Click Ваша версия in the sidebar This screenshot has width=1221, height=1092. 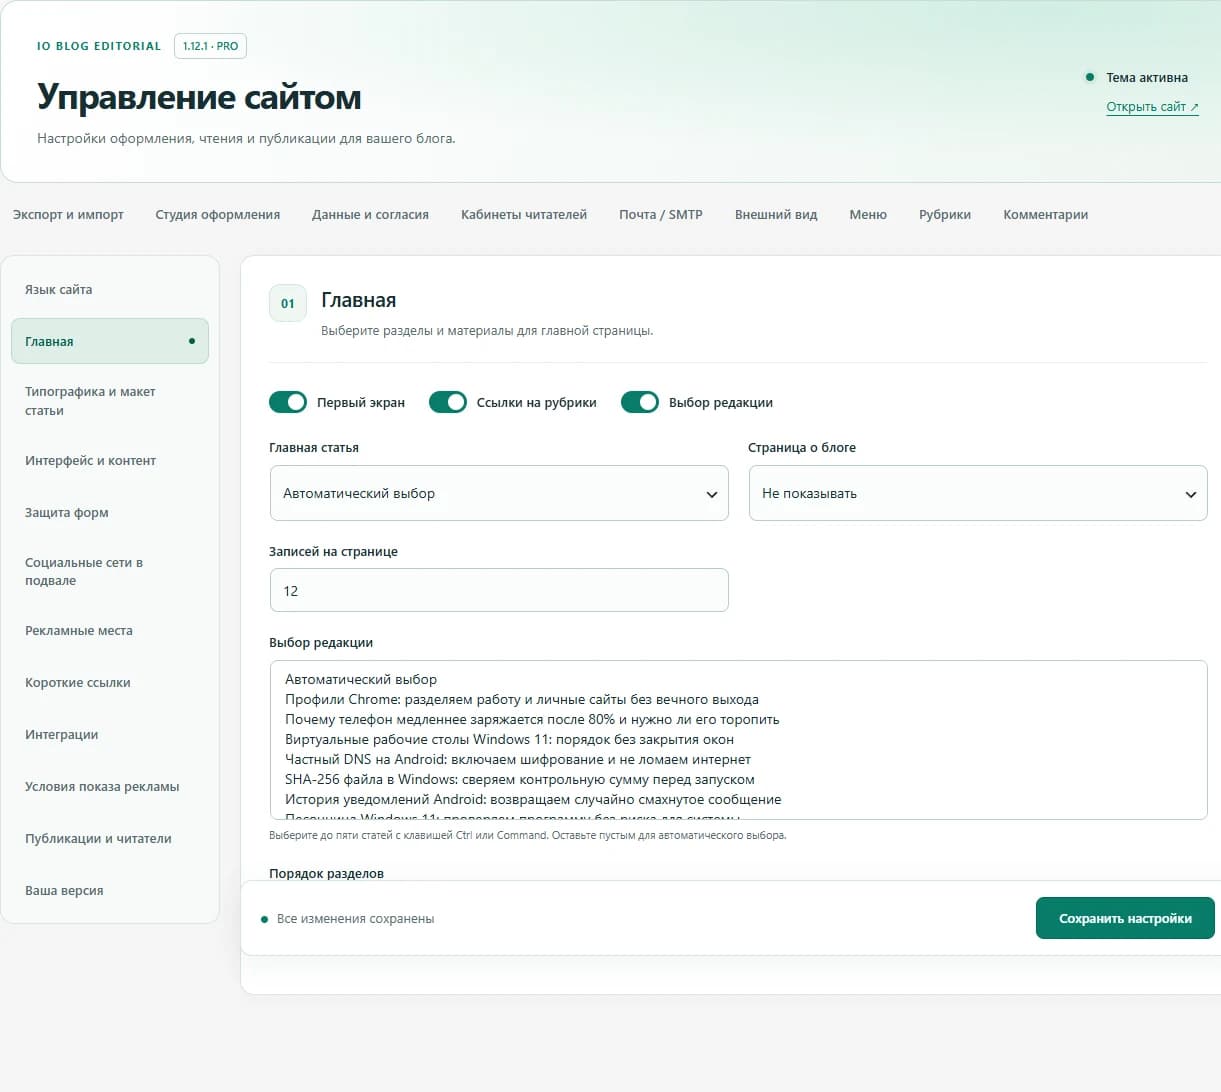[110, 890]
